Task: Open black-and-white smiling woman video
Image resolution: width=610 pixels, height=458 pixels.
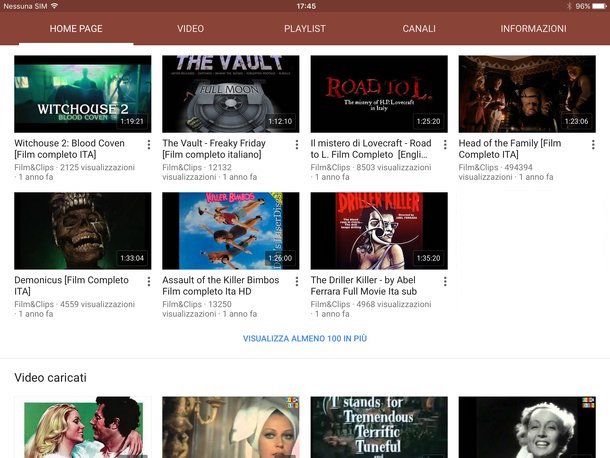Action: pos(527,427)
